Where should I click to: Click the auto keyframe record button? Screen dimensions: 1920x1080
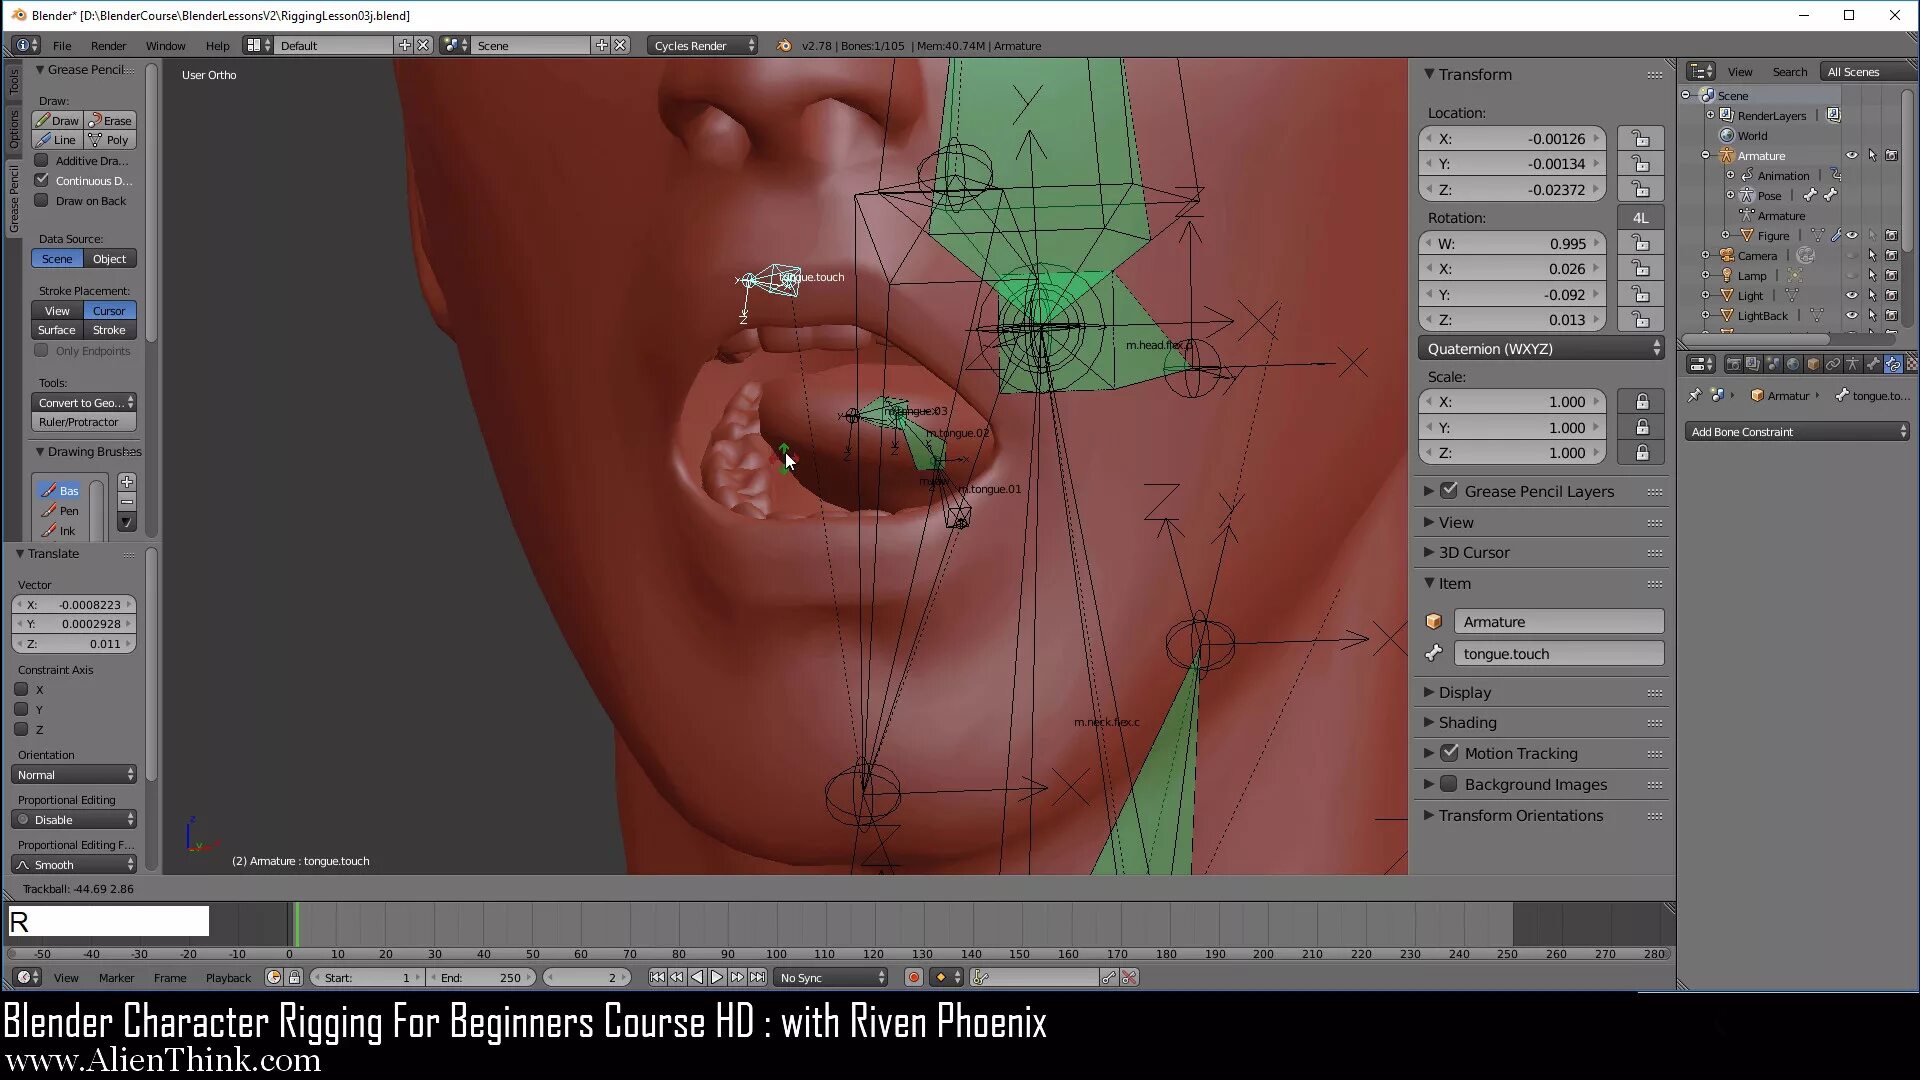coord(913,978)
